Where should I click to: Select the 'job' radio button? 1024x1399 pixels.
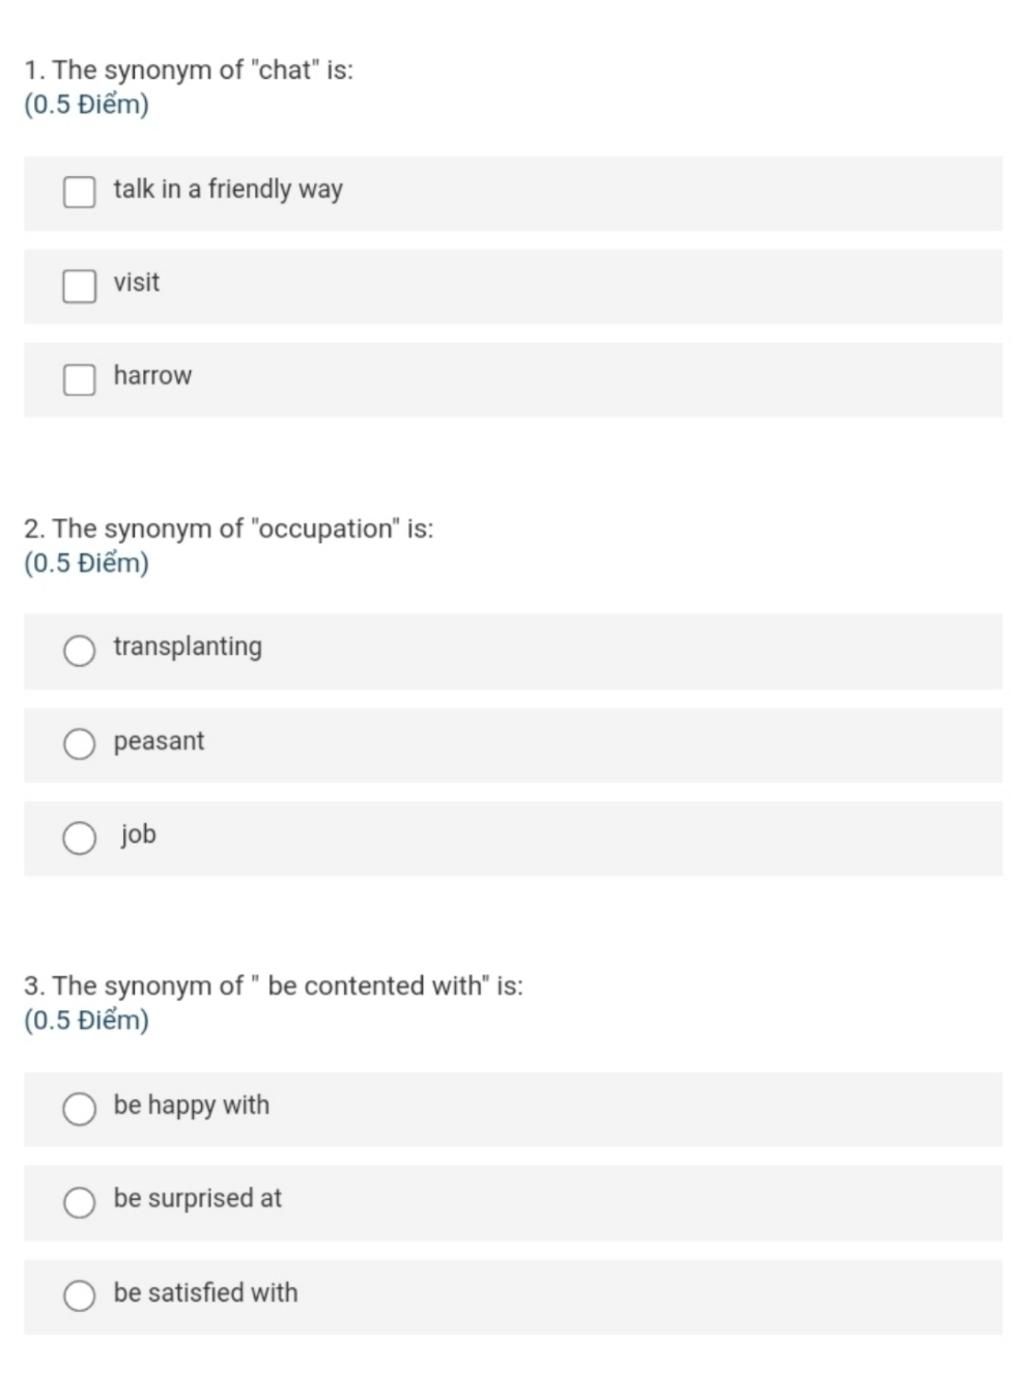[79, 838]
